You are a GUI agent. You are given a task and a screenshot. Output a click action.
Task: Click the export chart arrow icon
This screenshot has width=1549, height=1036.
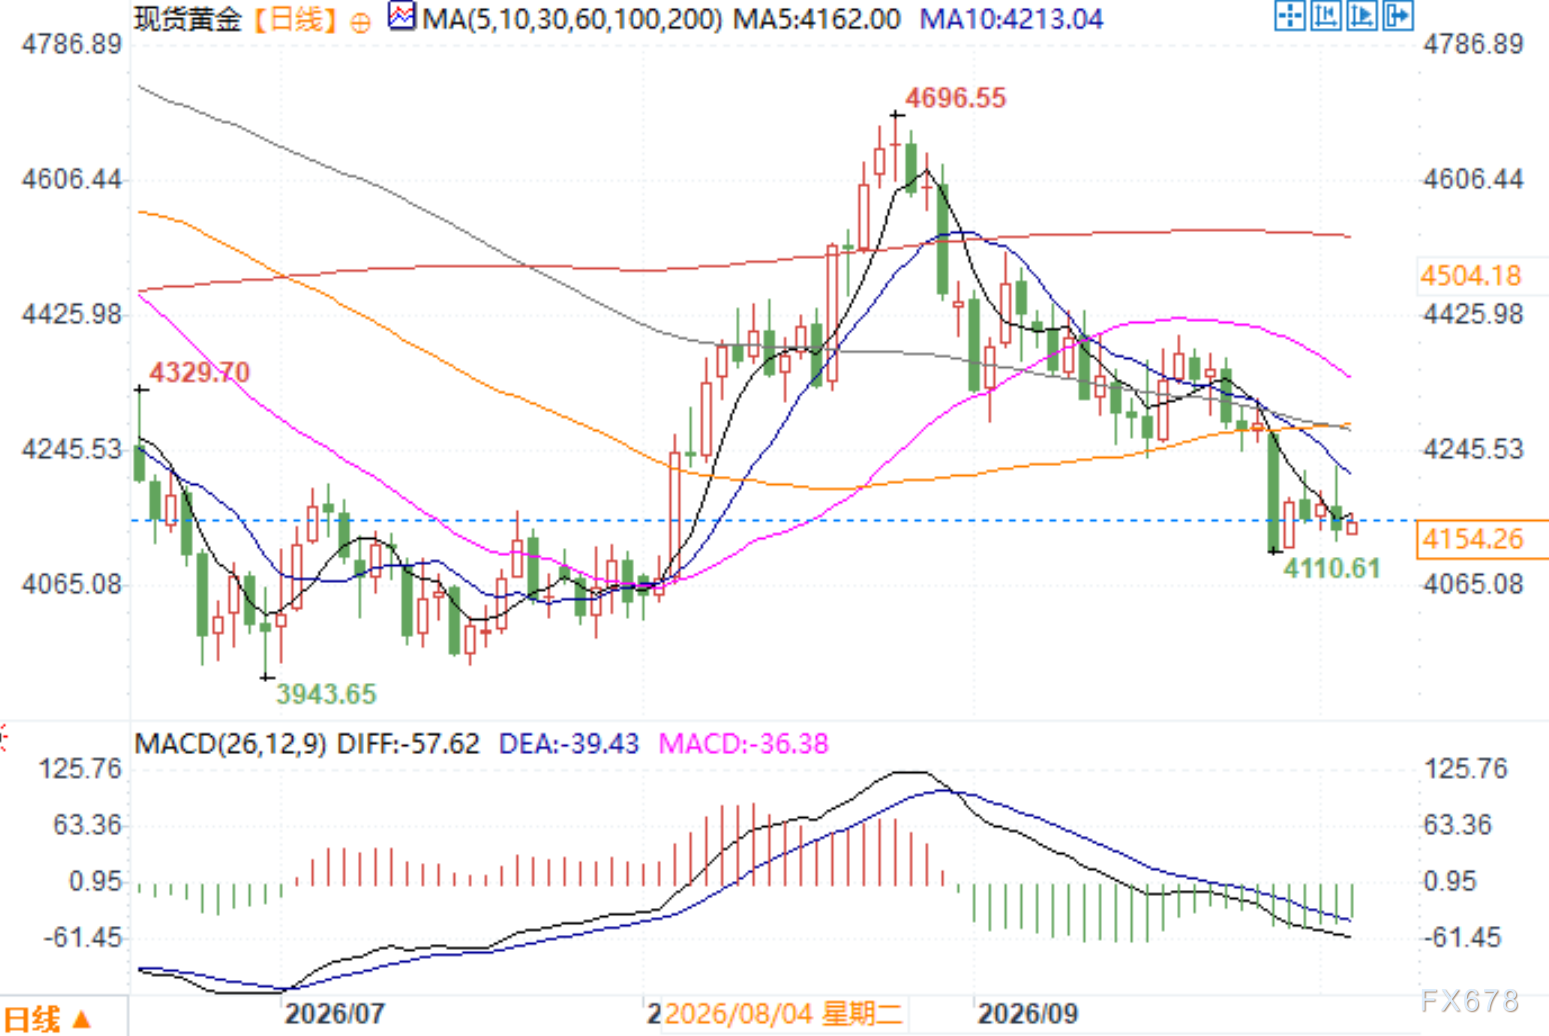click(x=1398, y=16)
